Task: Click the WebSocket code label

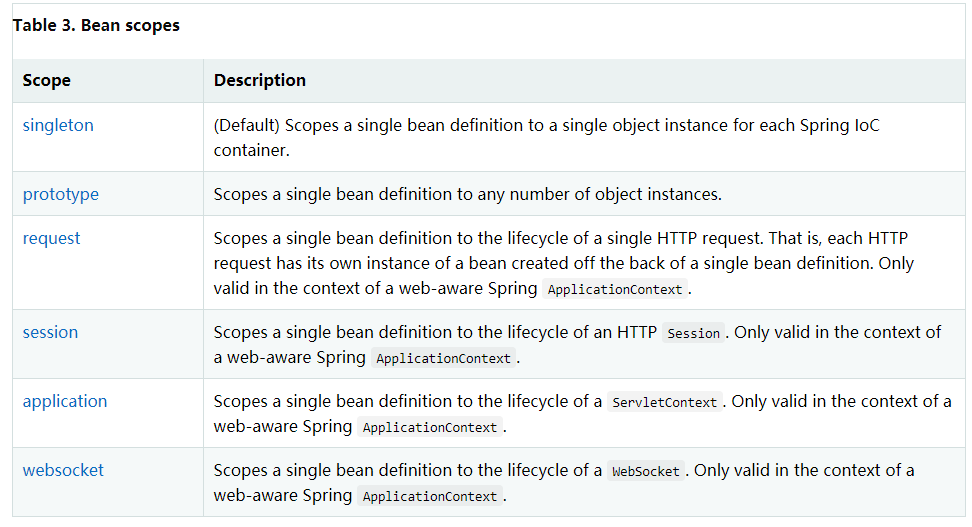Action: [x=645, y=471]
